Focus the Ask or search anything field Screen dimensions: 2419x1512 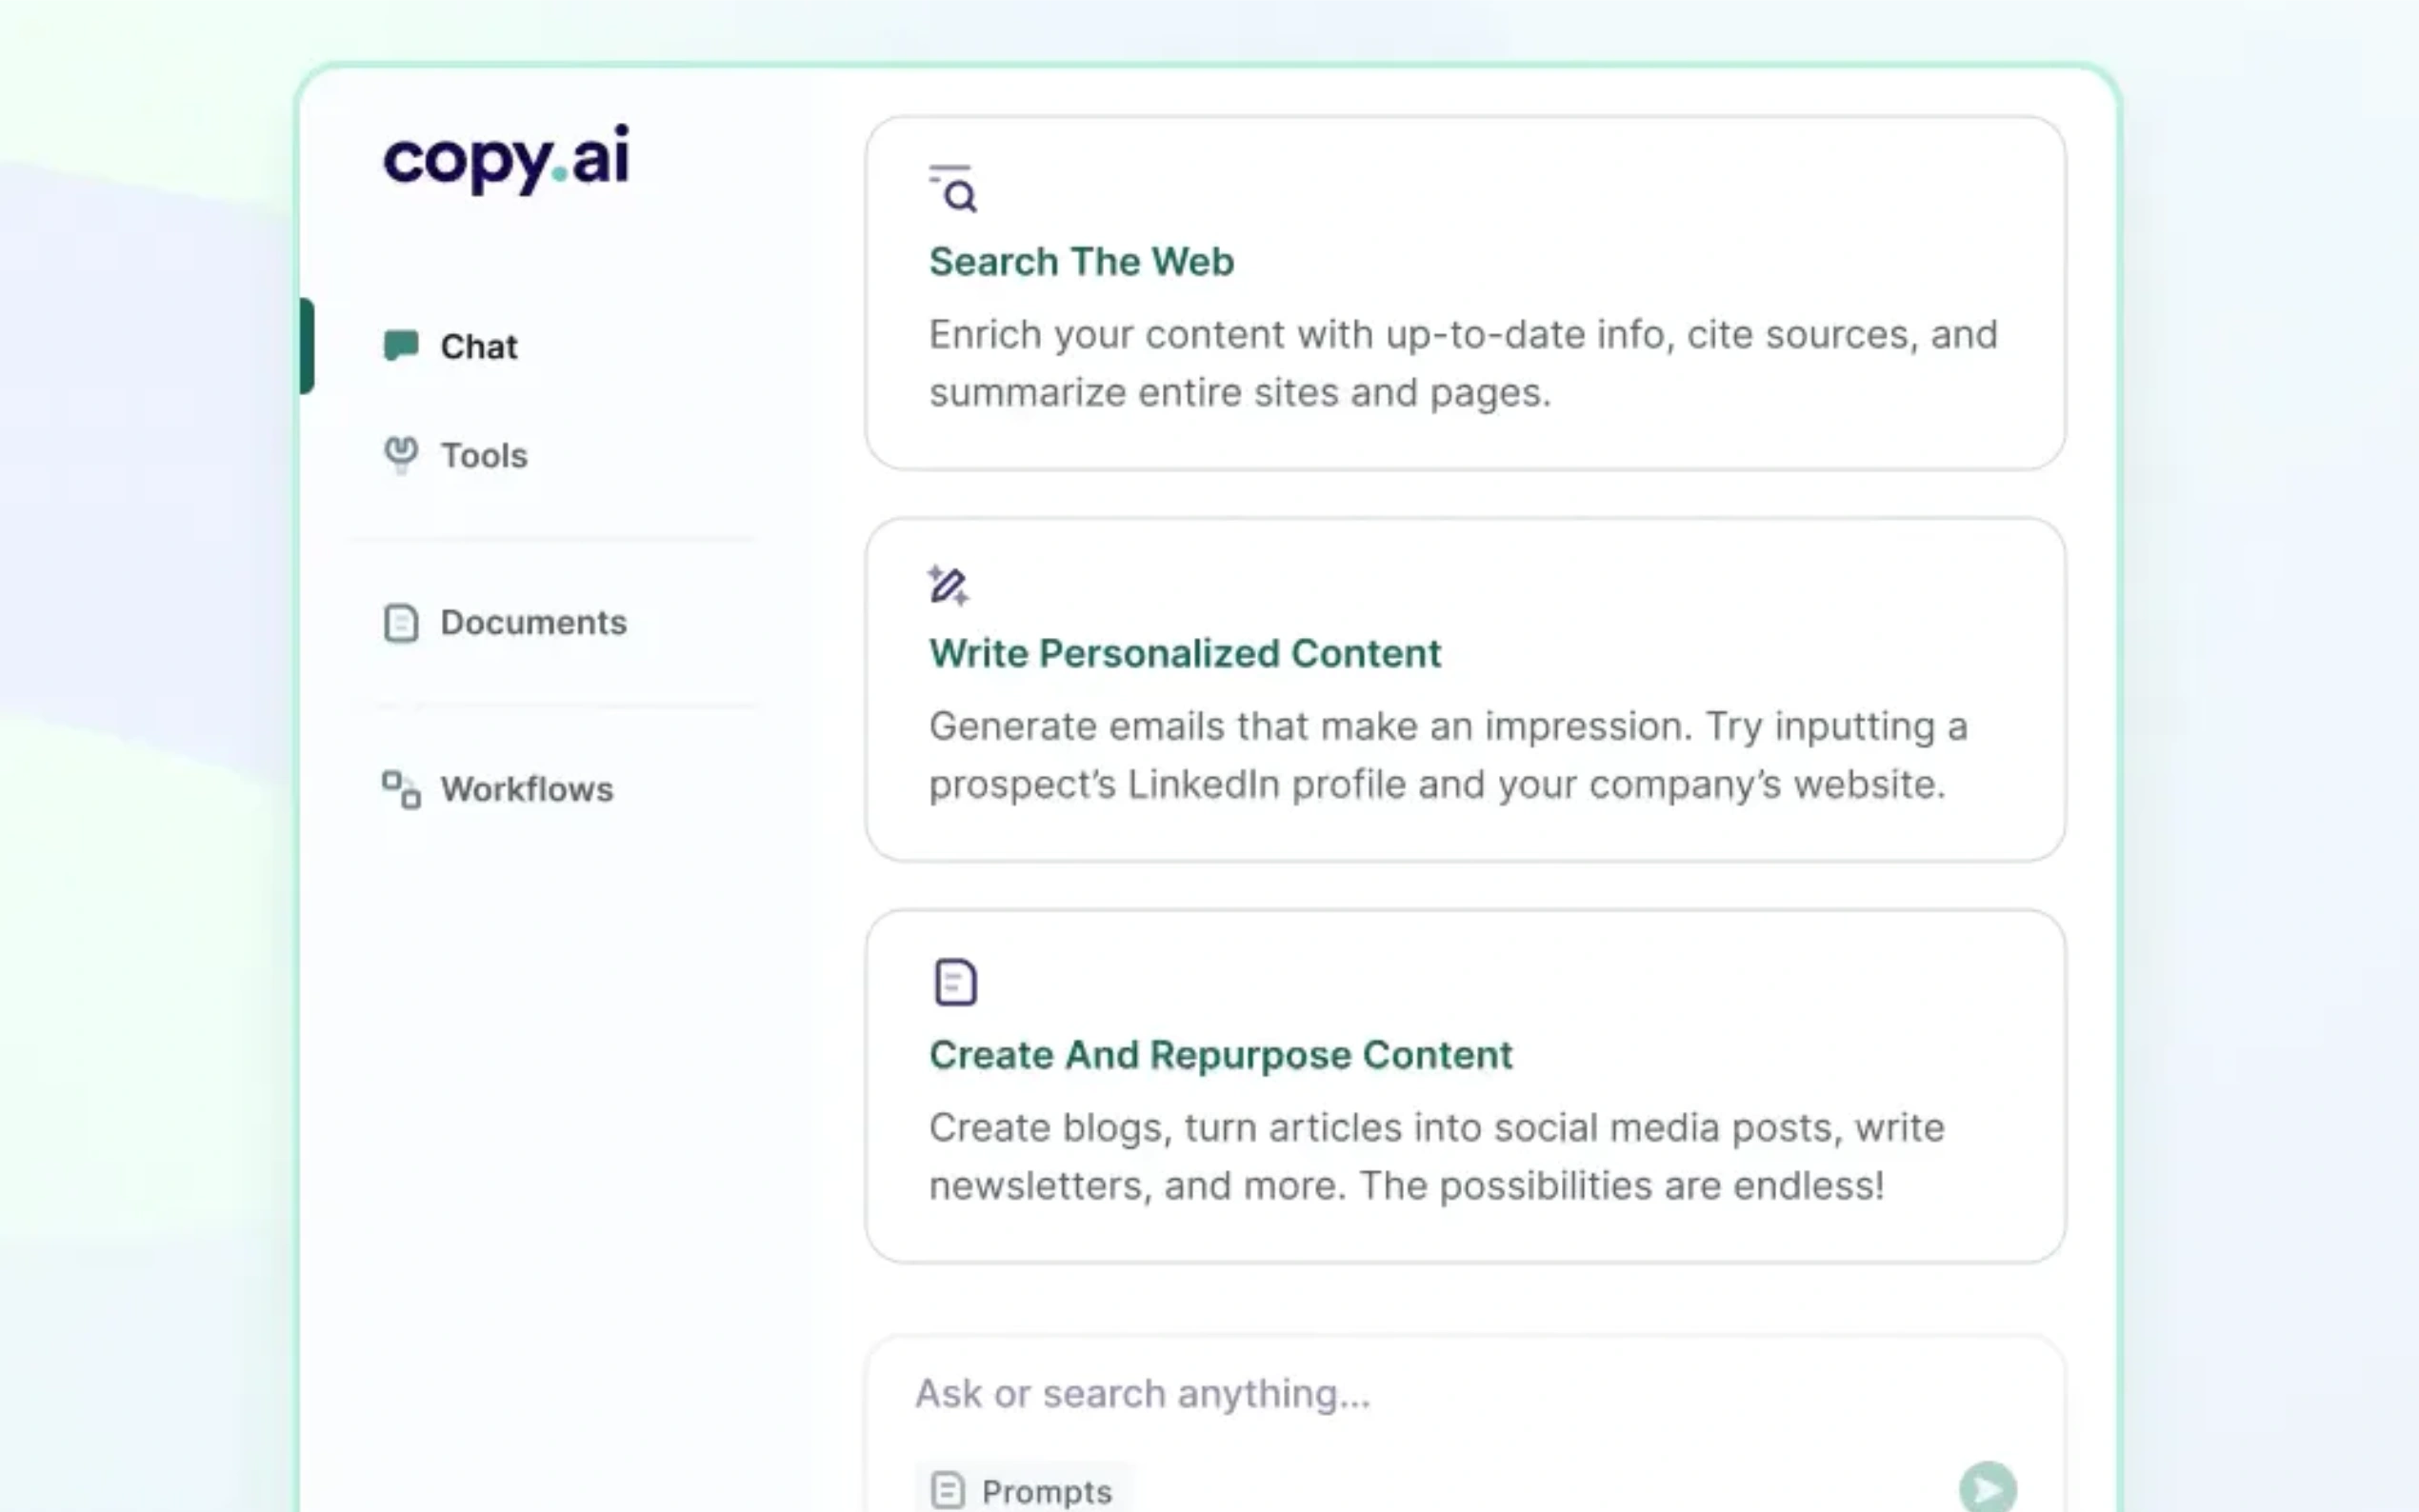pos(1400,1394)
